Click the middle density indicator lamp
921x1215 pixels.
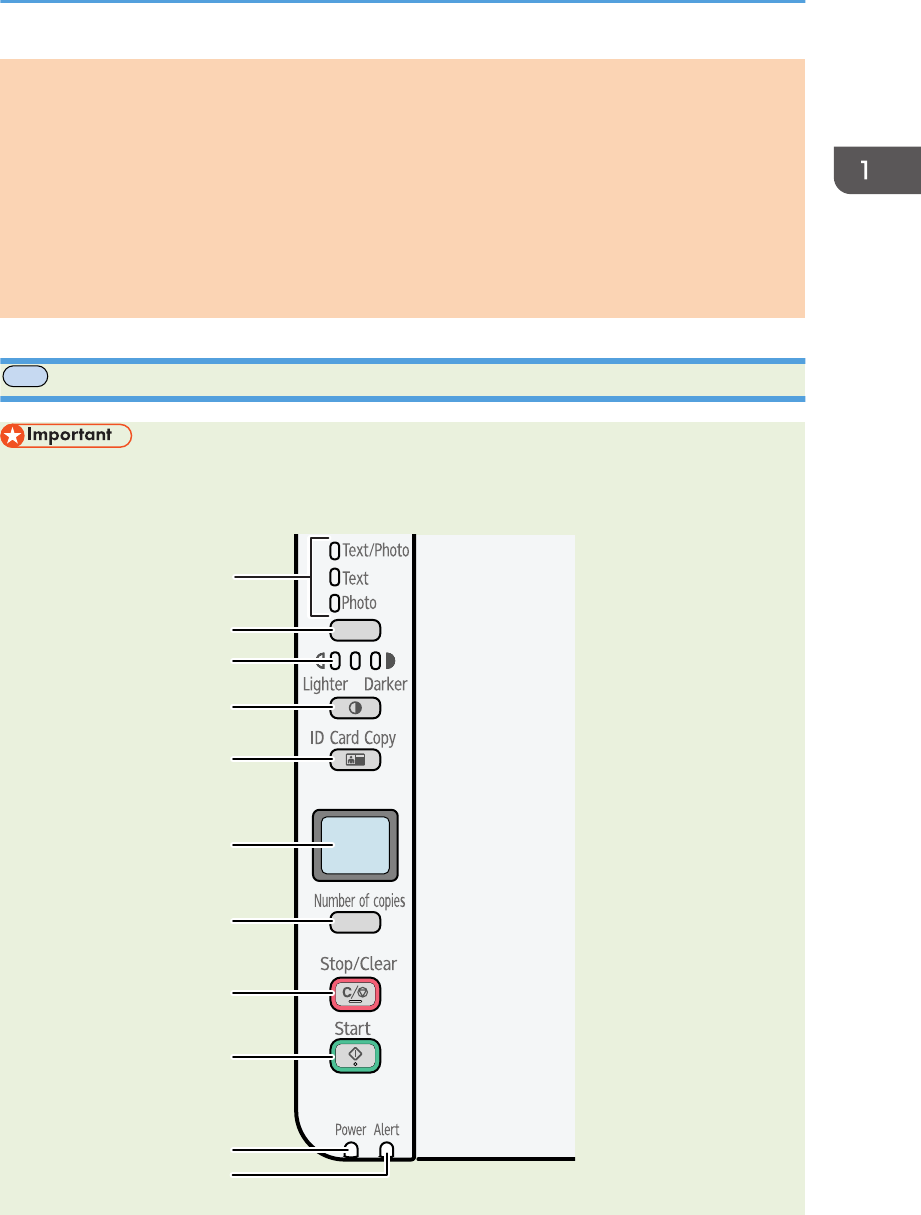(355, 660)
